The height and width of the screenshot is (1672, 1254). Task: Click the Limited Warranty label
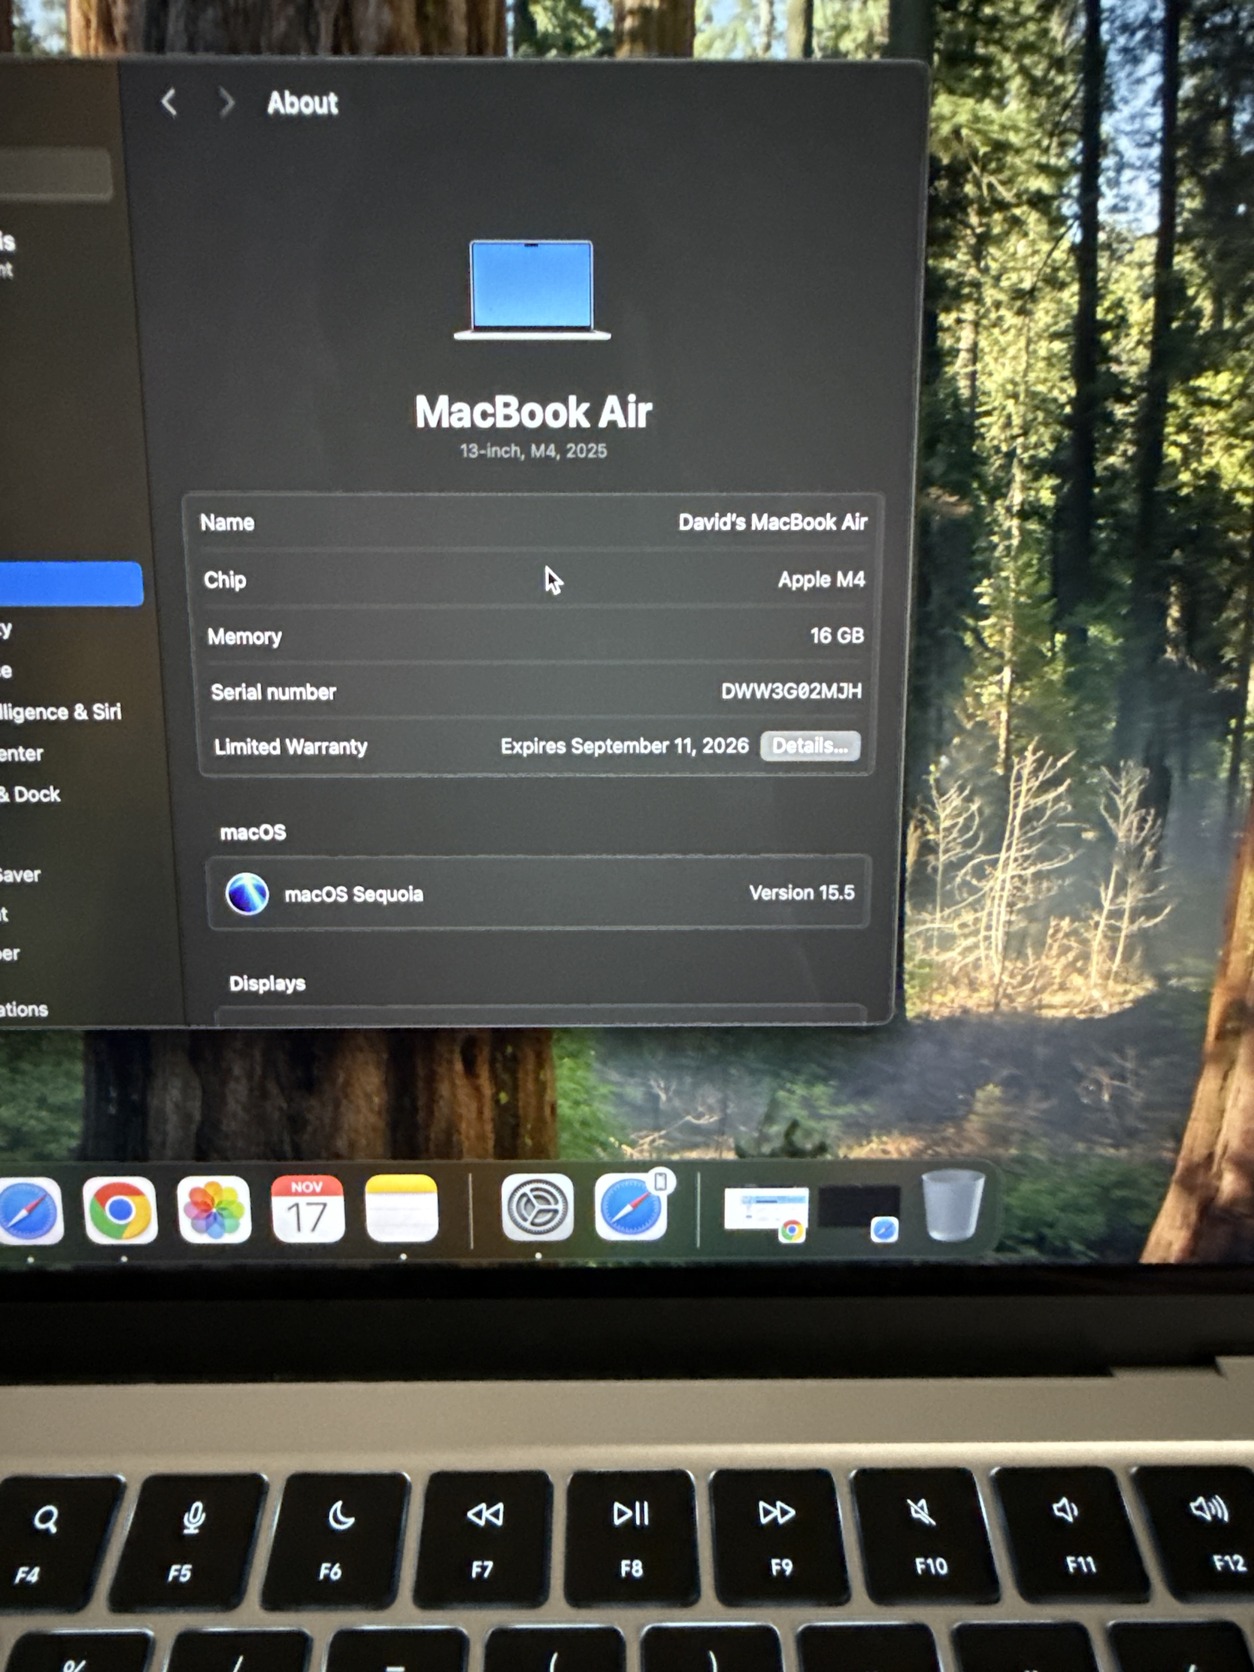pos(291,747)
